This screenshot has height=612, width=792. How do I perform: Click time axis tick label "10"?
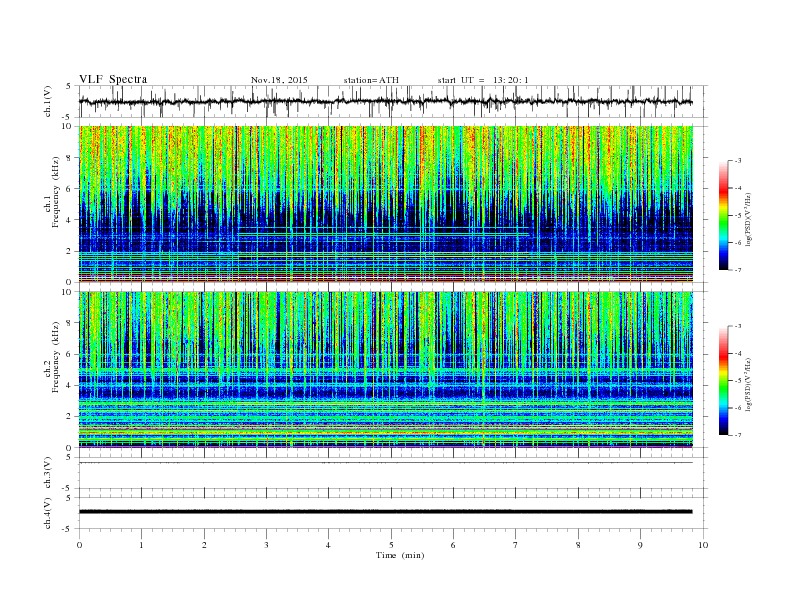pos(703,545)
